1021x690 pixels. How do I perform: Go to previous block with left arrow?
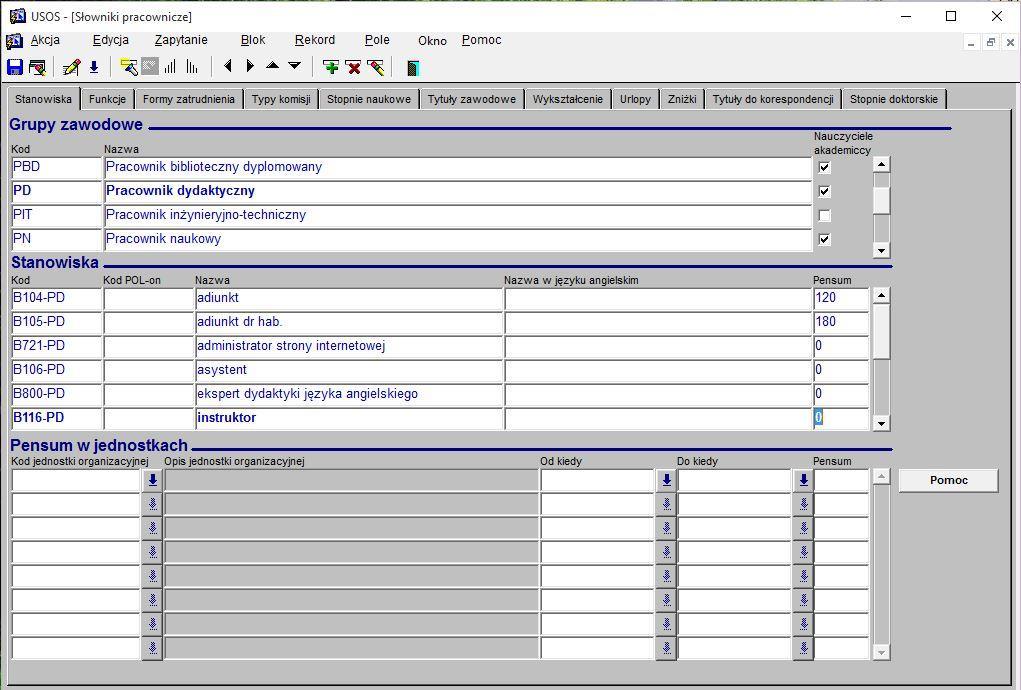[227, 66]
